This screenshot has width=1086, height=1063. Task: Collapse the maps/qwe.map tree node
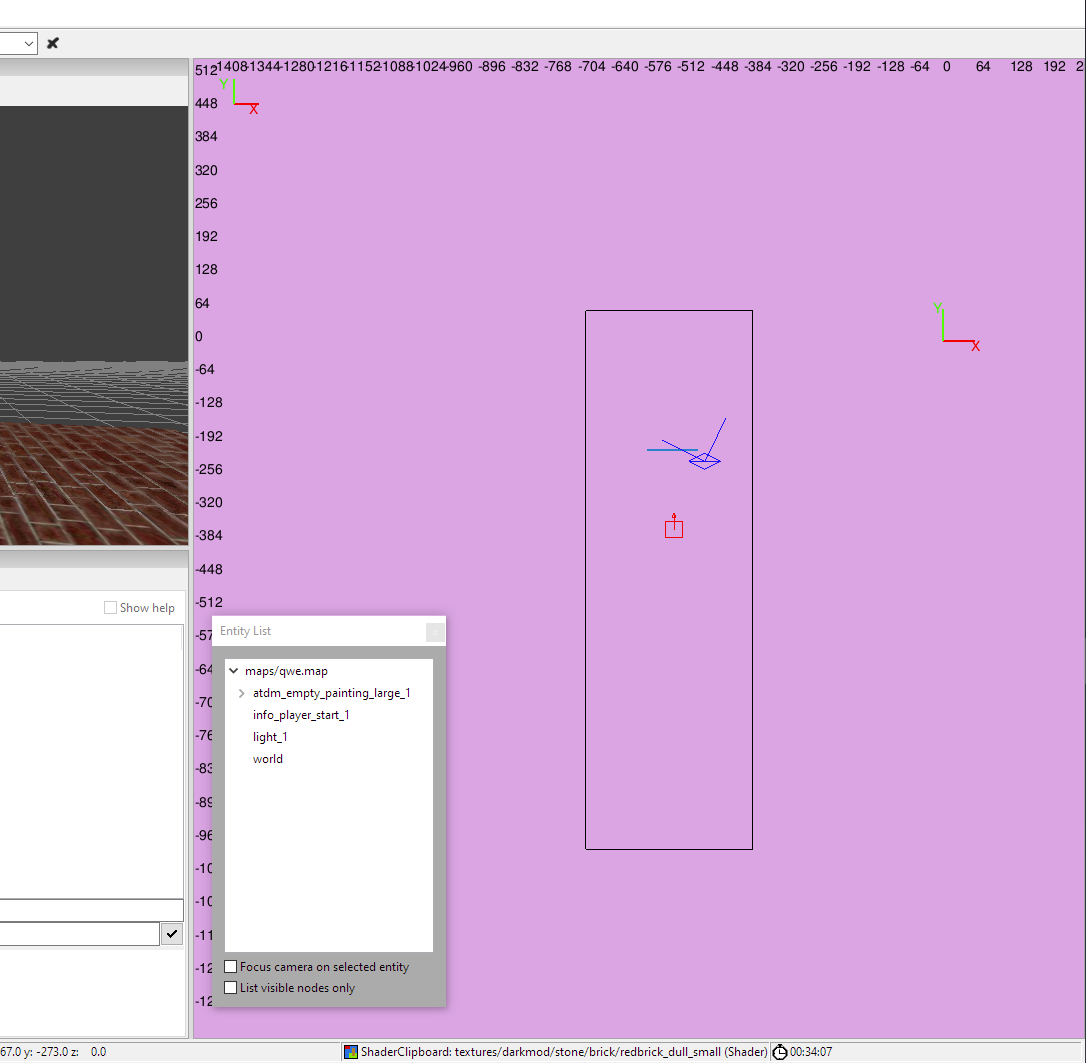234,671
